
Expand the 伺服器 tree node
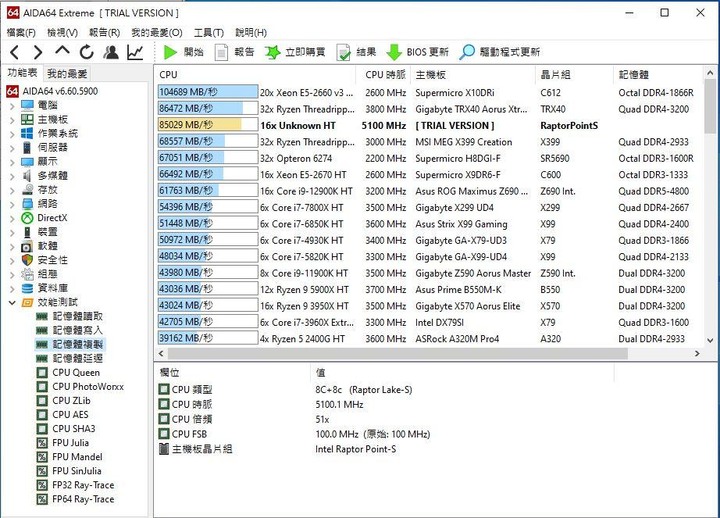click(12, 148)
